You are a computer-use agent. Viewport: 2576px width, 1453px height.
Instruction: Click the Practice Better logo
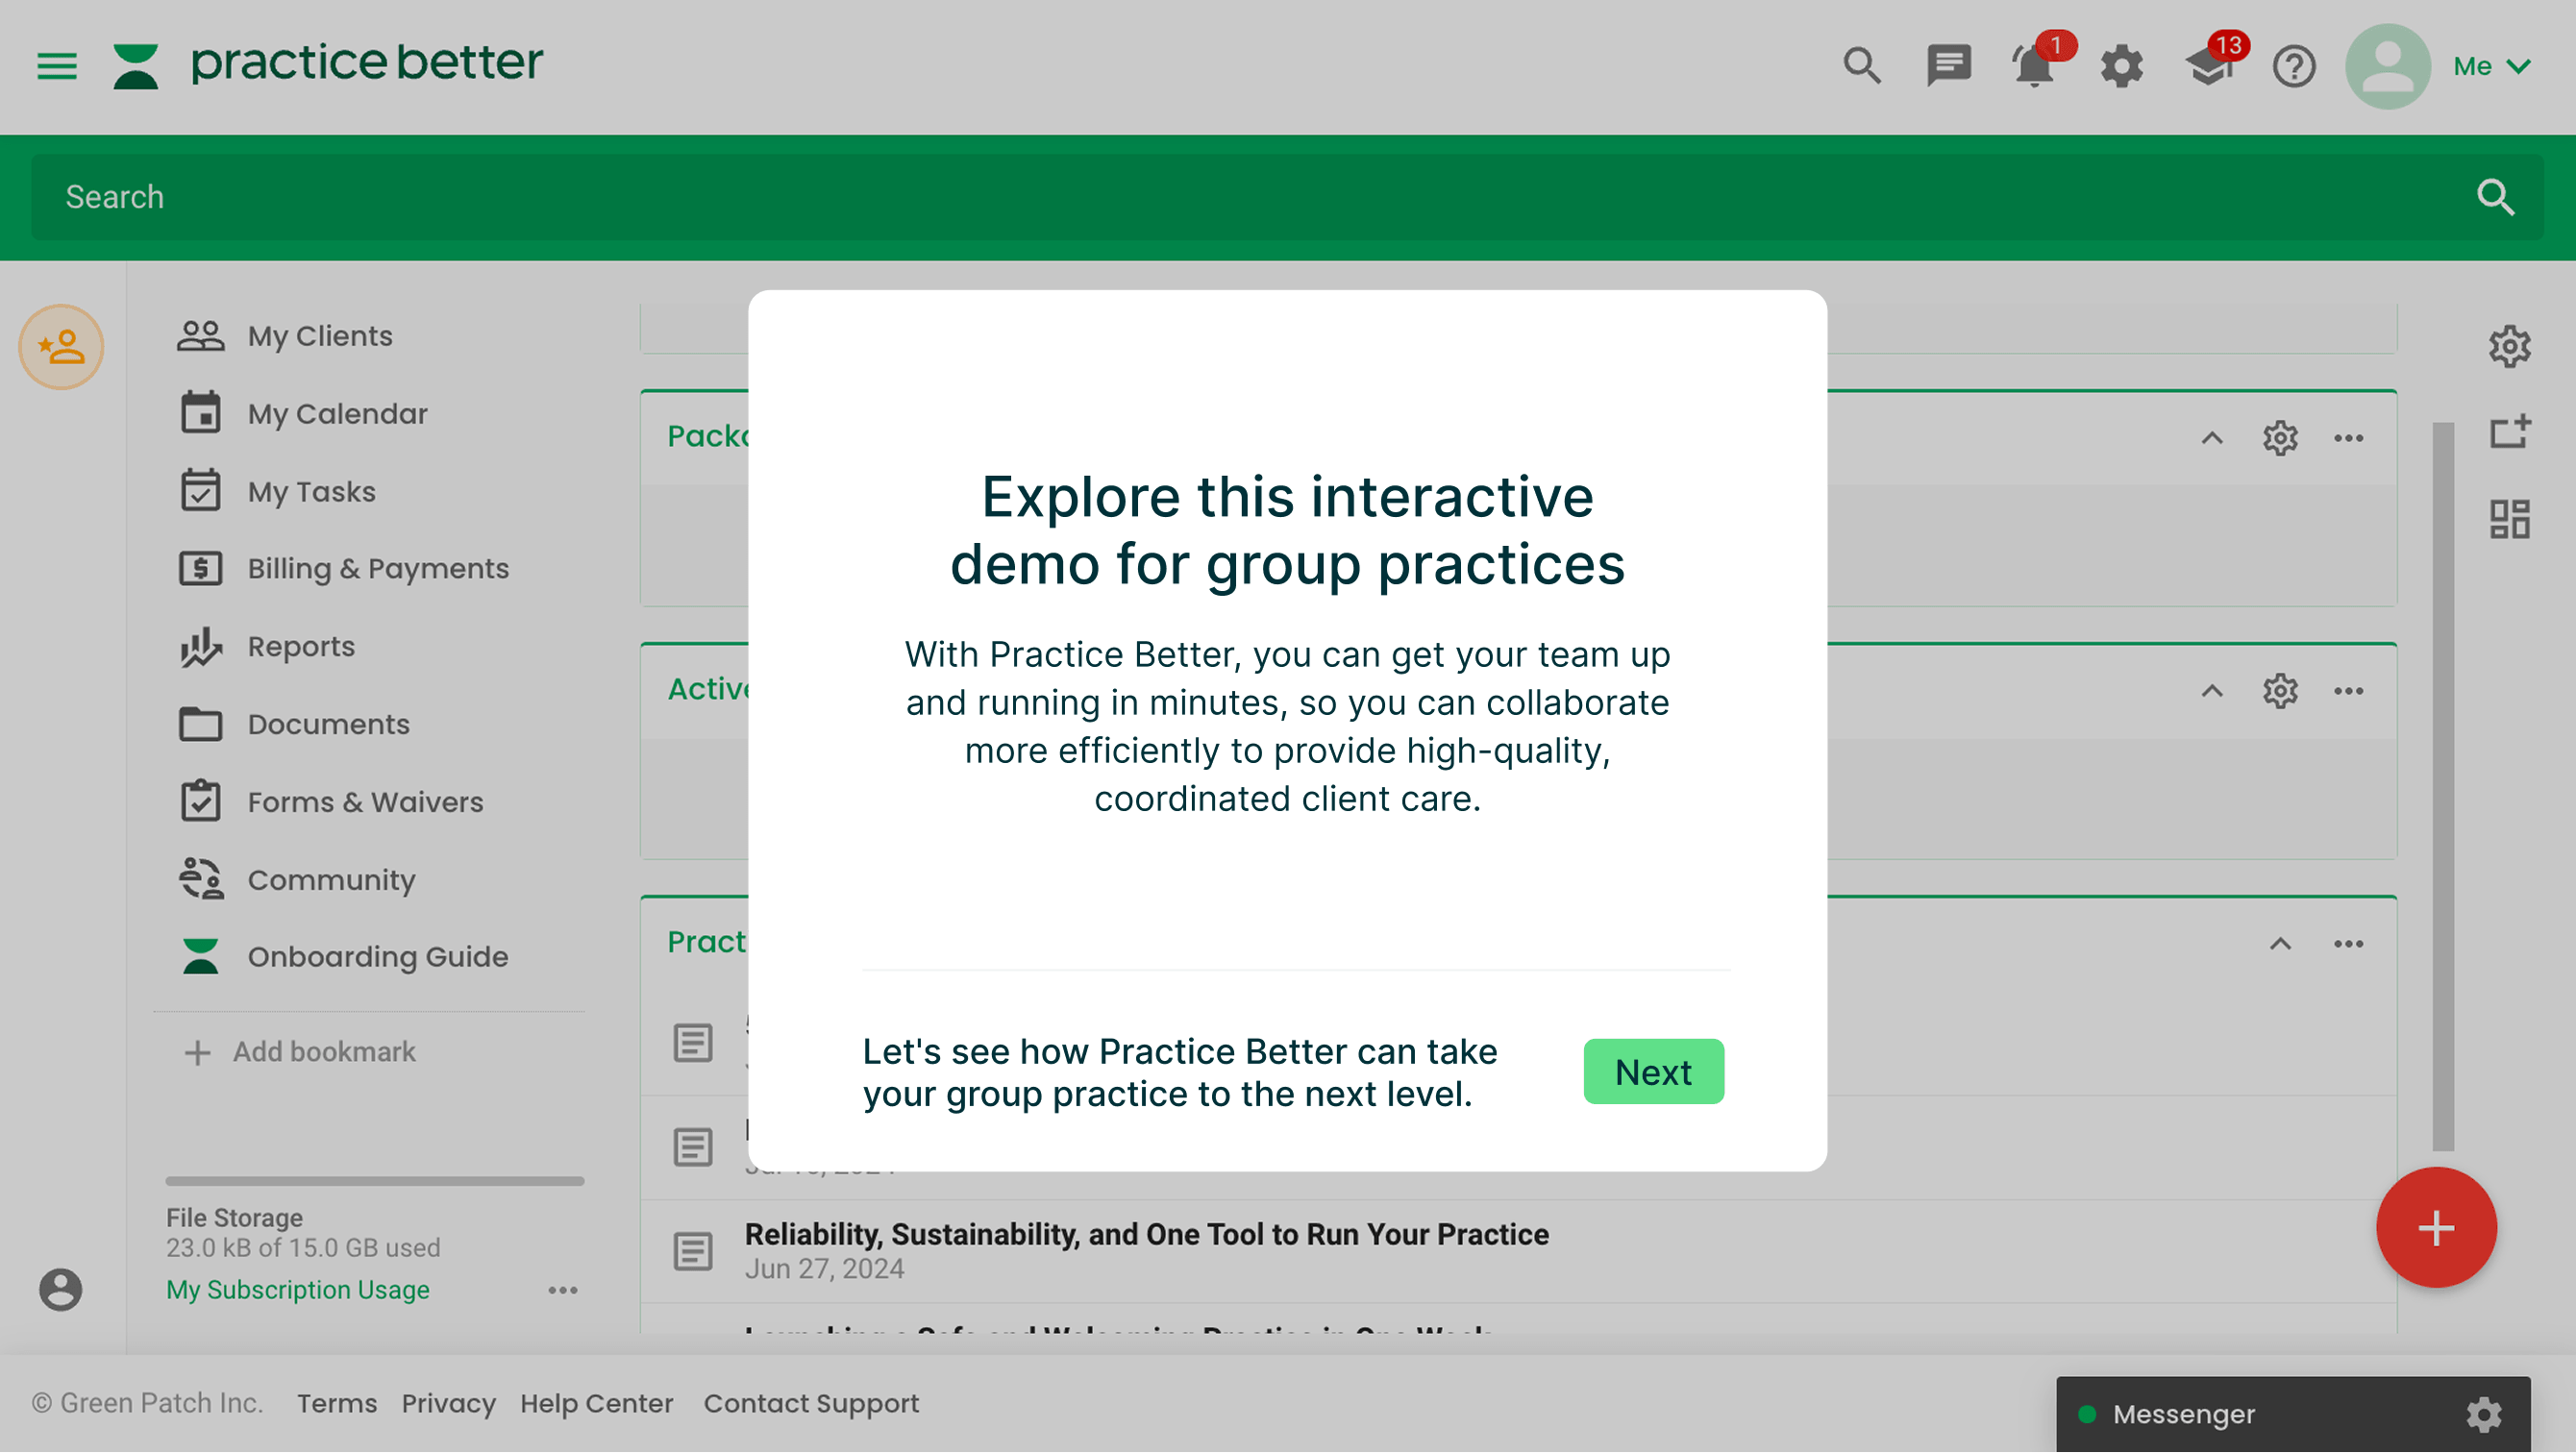point(328,65)
